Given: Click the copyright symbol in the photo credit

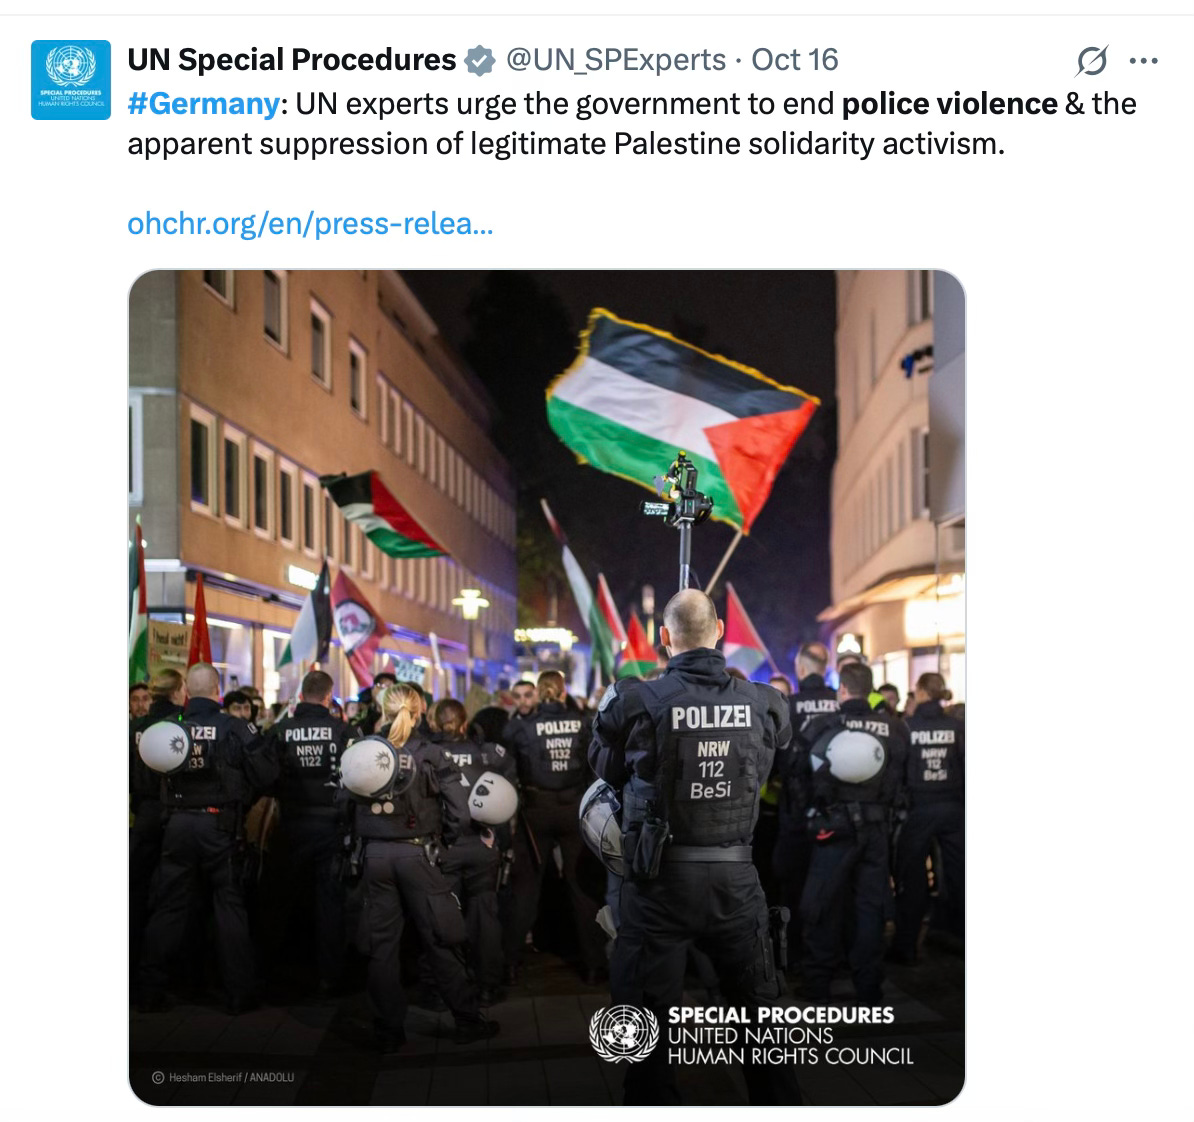Looking at the screenshot, I should [x=158, y=1077].
